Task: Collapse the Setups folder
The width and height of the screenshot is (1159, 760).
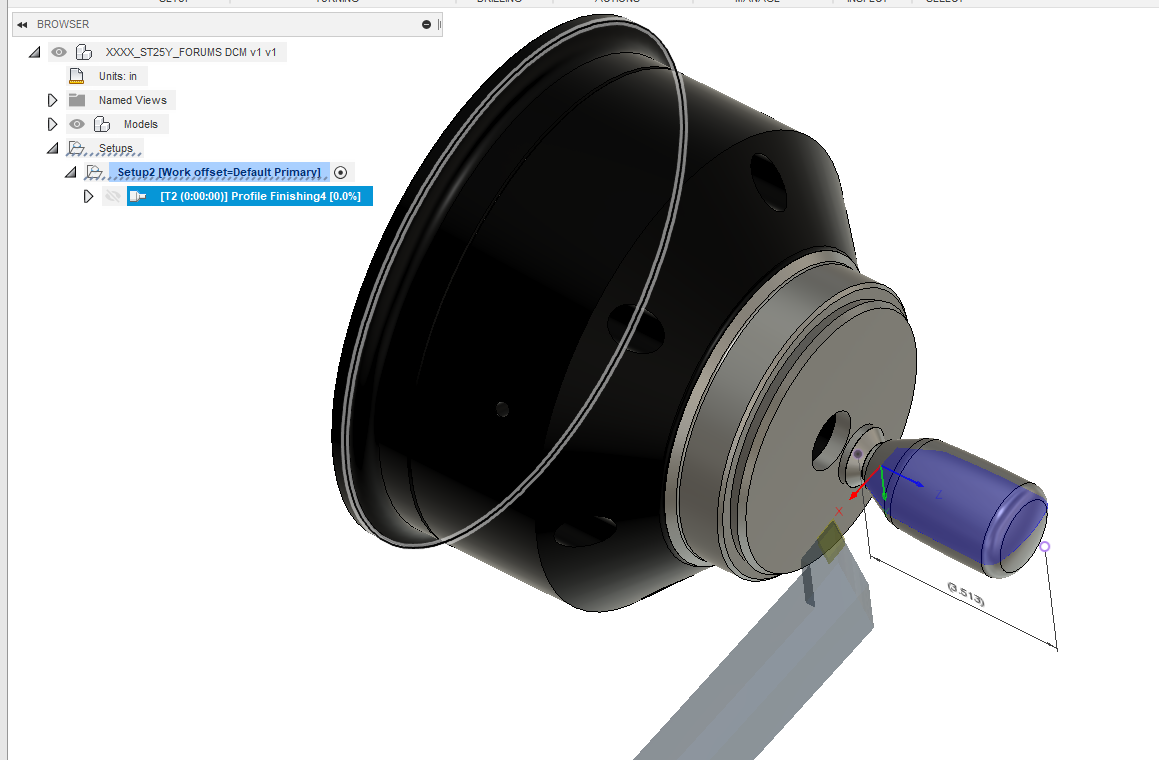Action: tap(51, 147)
